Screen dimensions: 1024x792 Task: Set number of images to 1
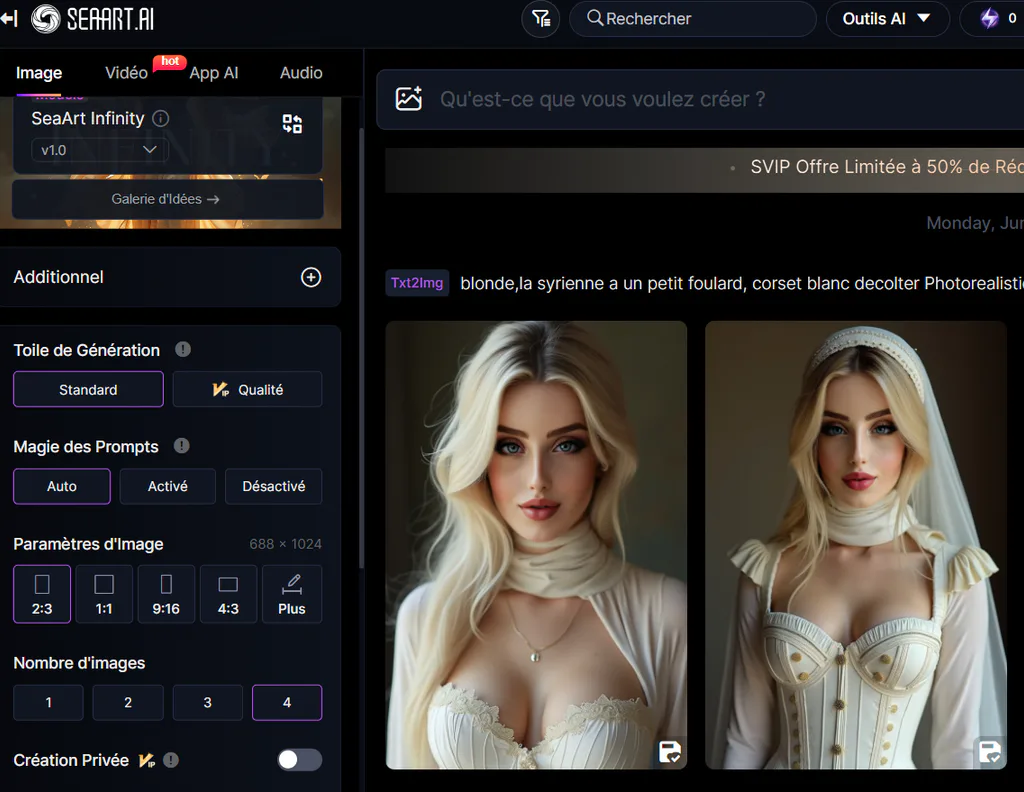click(x=48, y=703)
